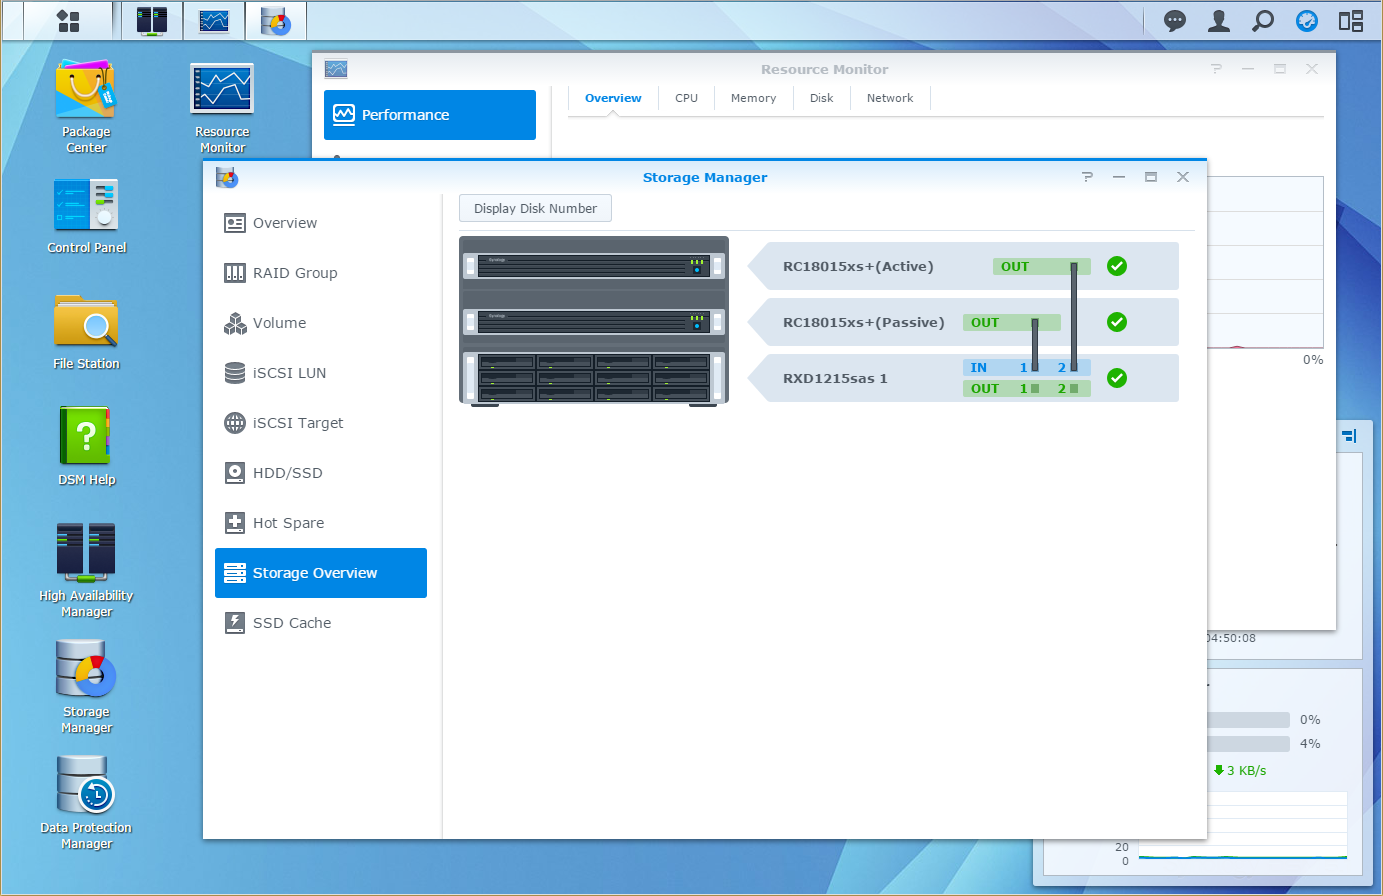The height and width of the screenshot is (896, 1383).
Task: Click green status check for RC18015xs+(Active)
Action: click(x=1117, y=266)
